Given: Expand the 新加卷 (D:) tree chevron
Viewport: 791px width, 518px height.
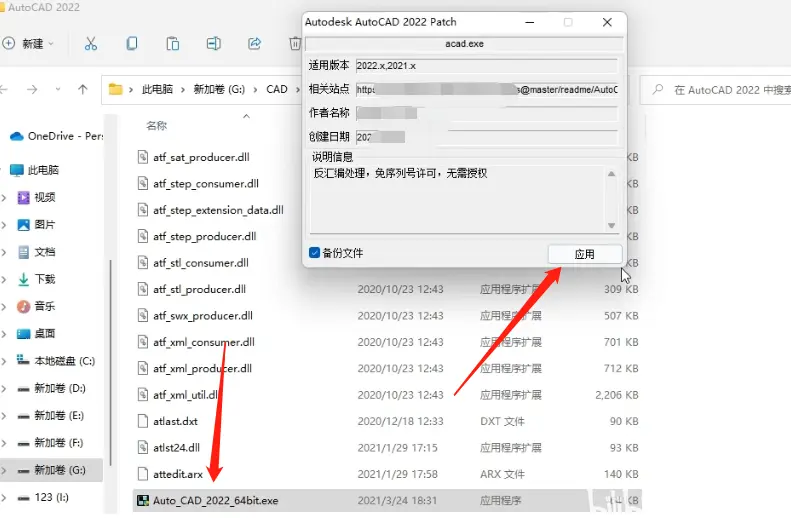Looking at the screenshot, I should point(4,388).
